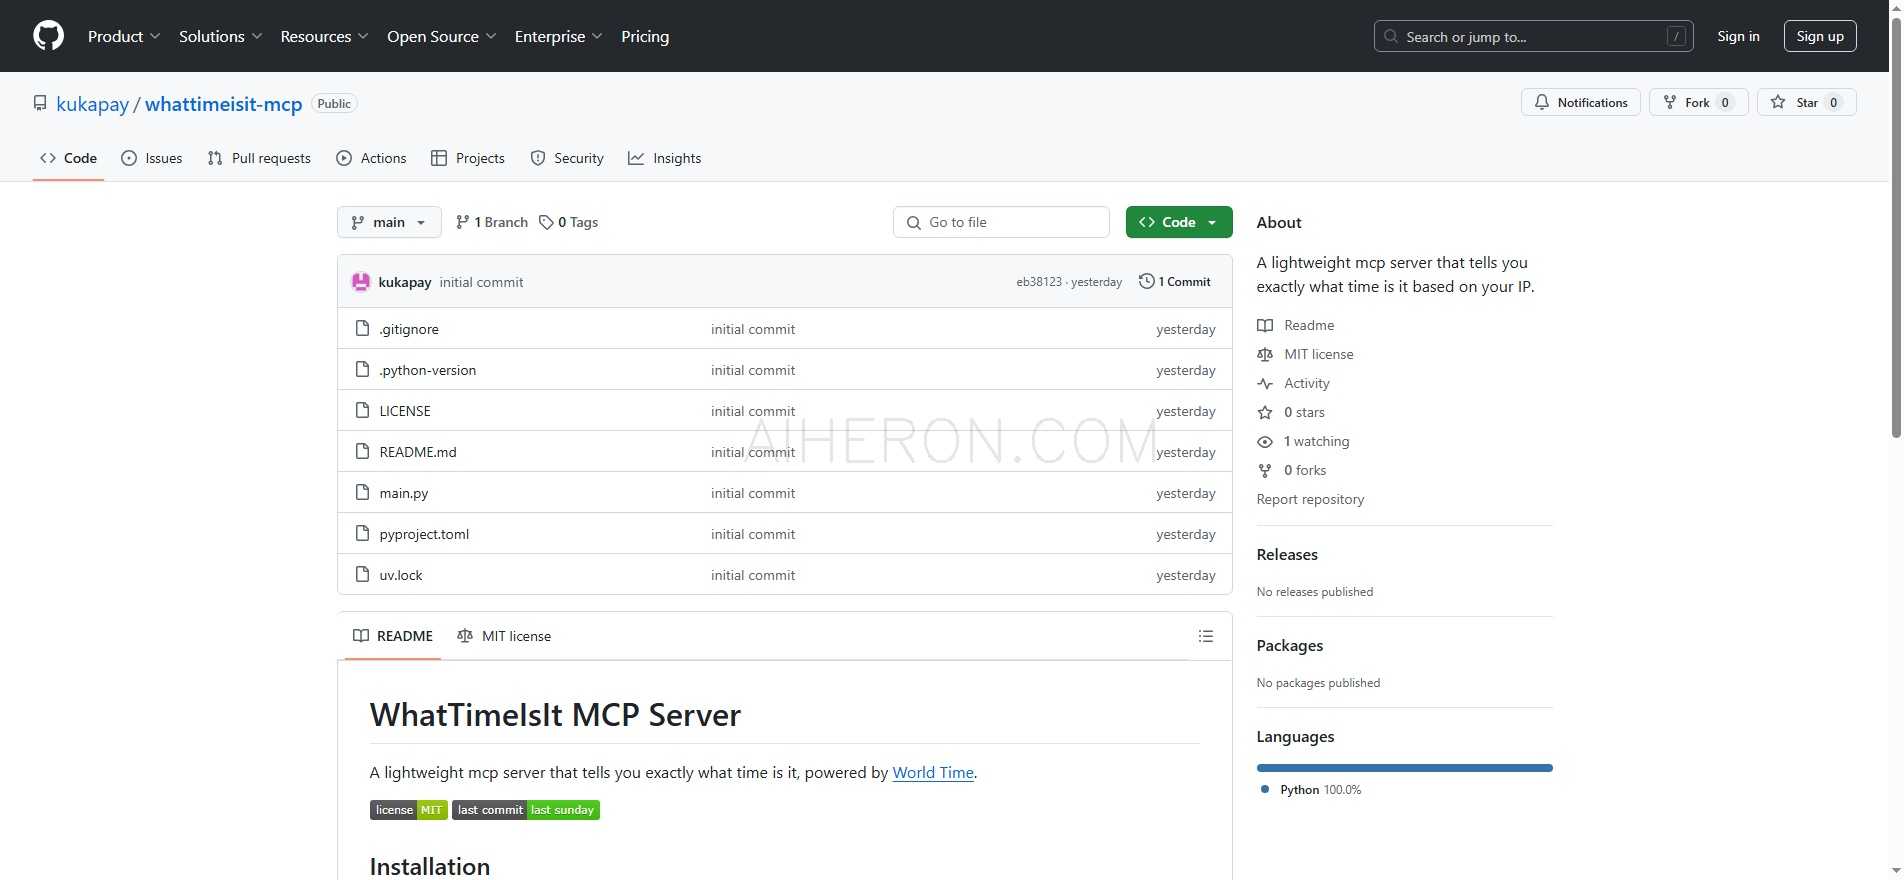
Task: Open the World Time link in README
Action: [933, 772]
